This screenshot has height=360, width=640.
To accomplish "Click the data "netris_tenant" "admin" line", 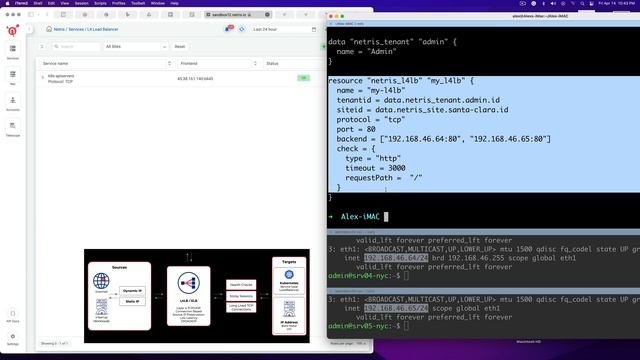I will 392,42.
